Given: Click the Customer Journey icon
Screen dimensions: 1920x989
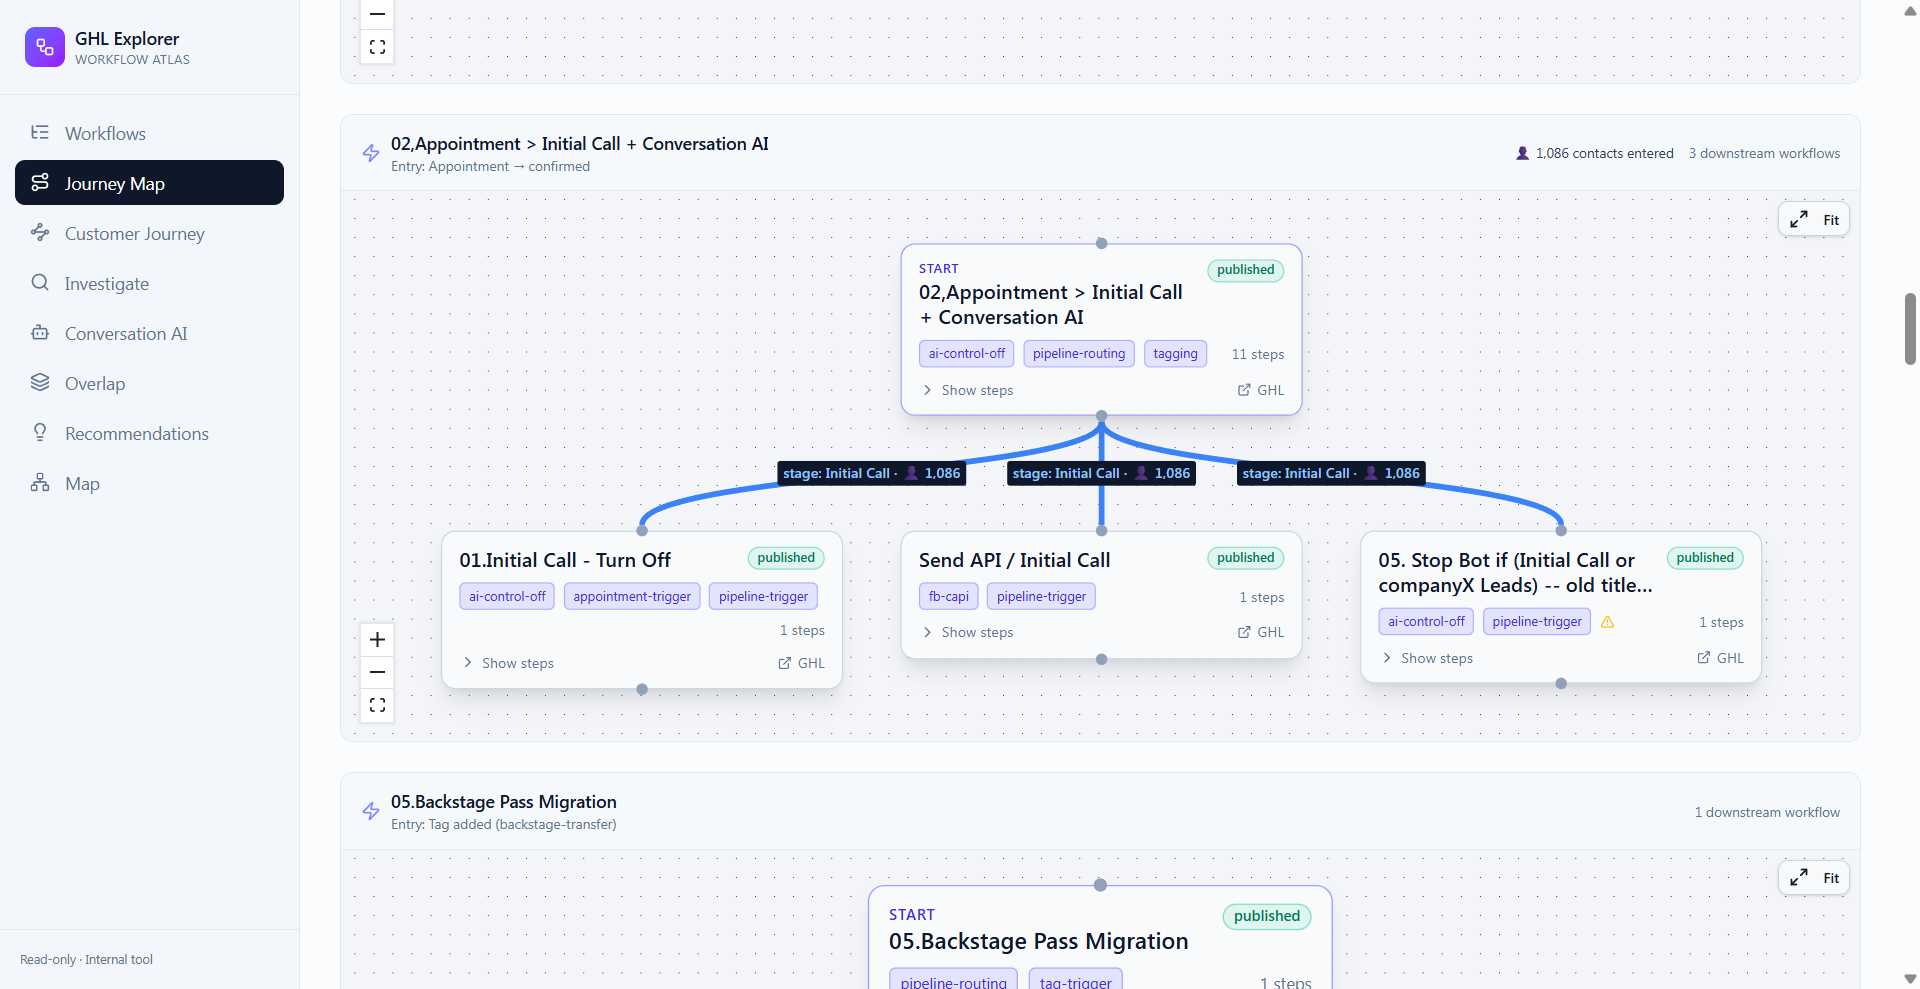Looking at the screenshot, I should pos(40,232).
